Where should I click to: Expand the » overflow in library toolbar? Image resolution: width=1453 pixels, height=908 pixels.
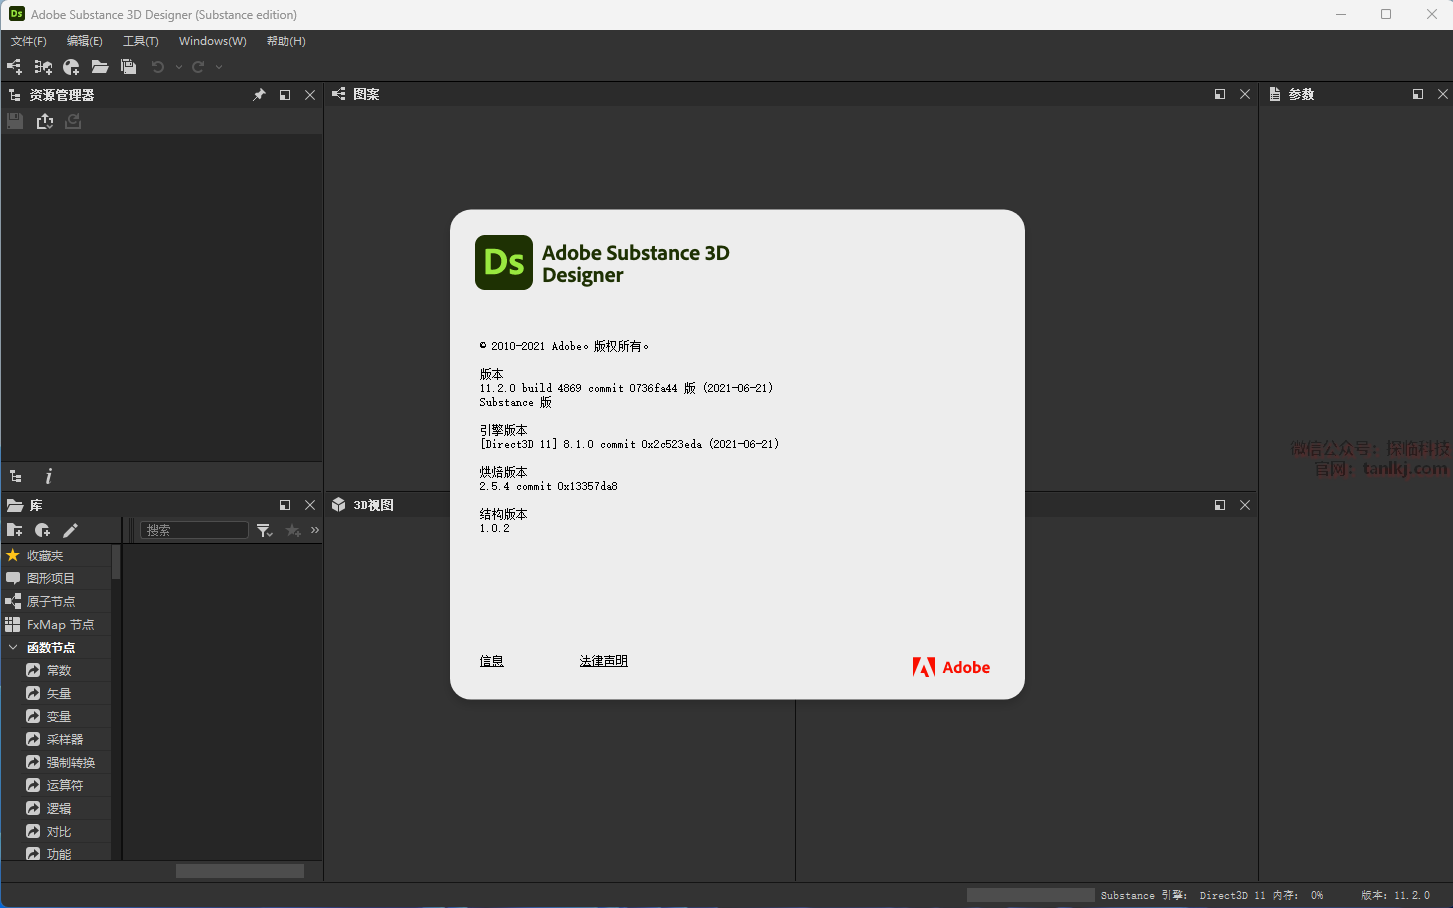(314, 530)
